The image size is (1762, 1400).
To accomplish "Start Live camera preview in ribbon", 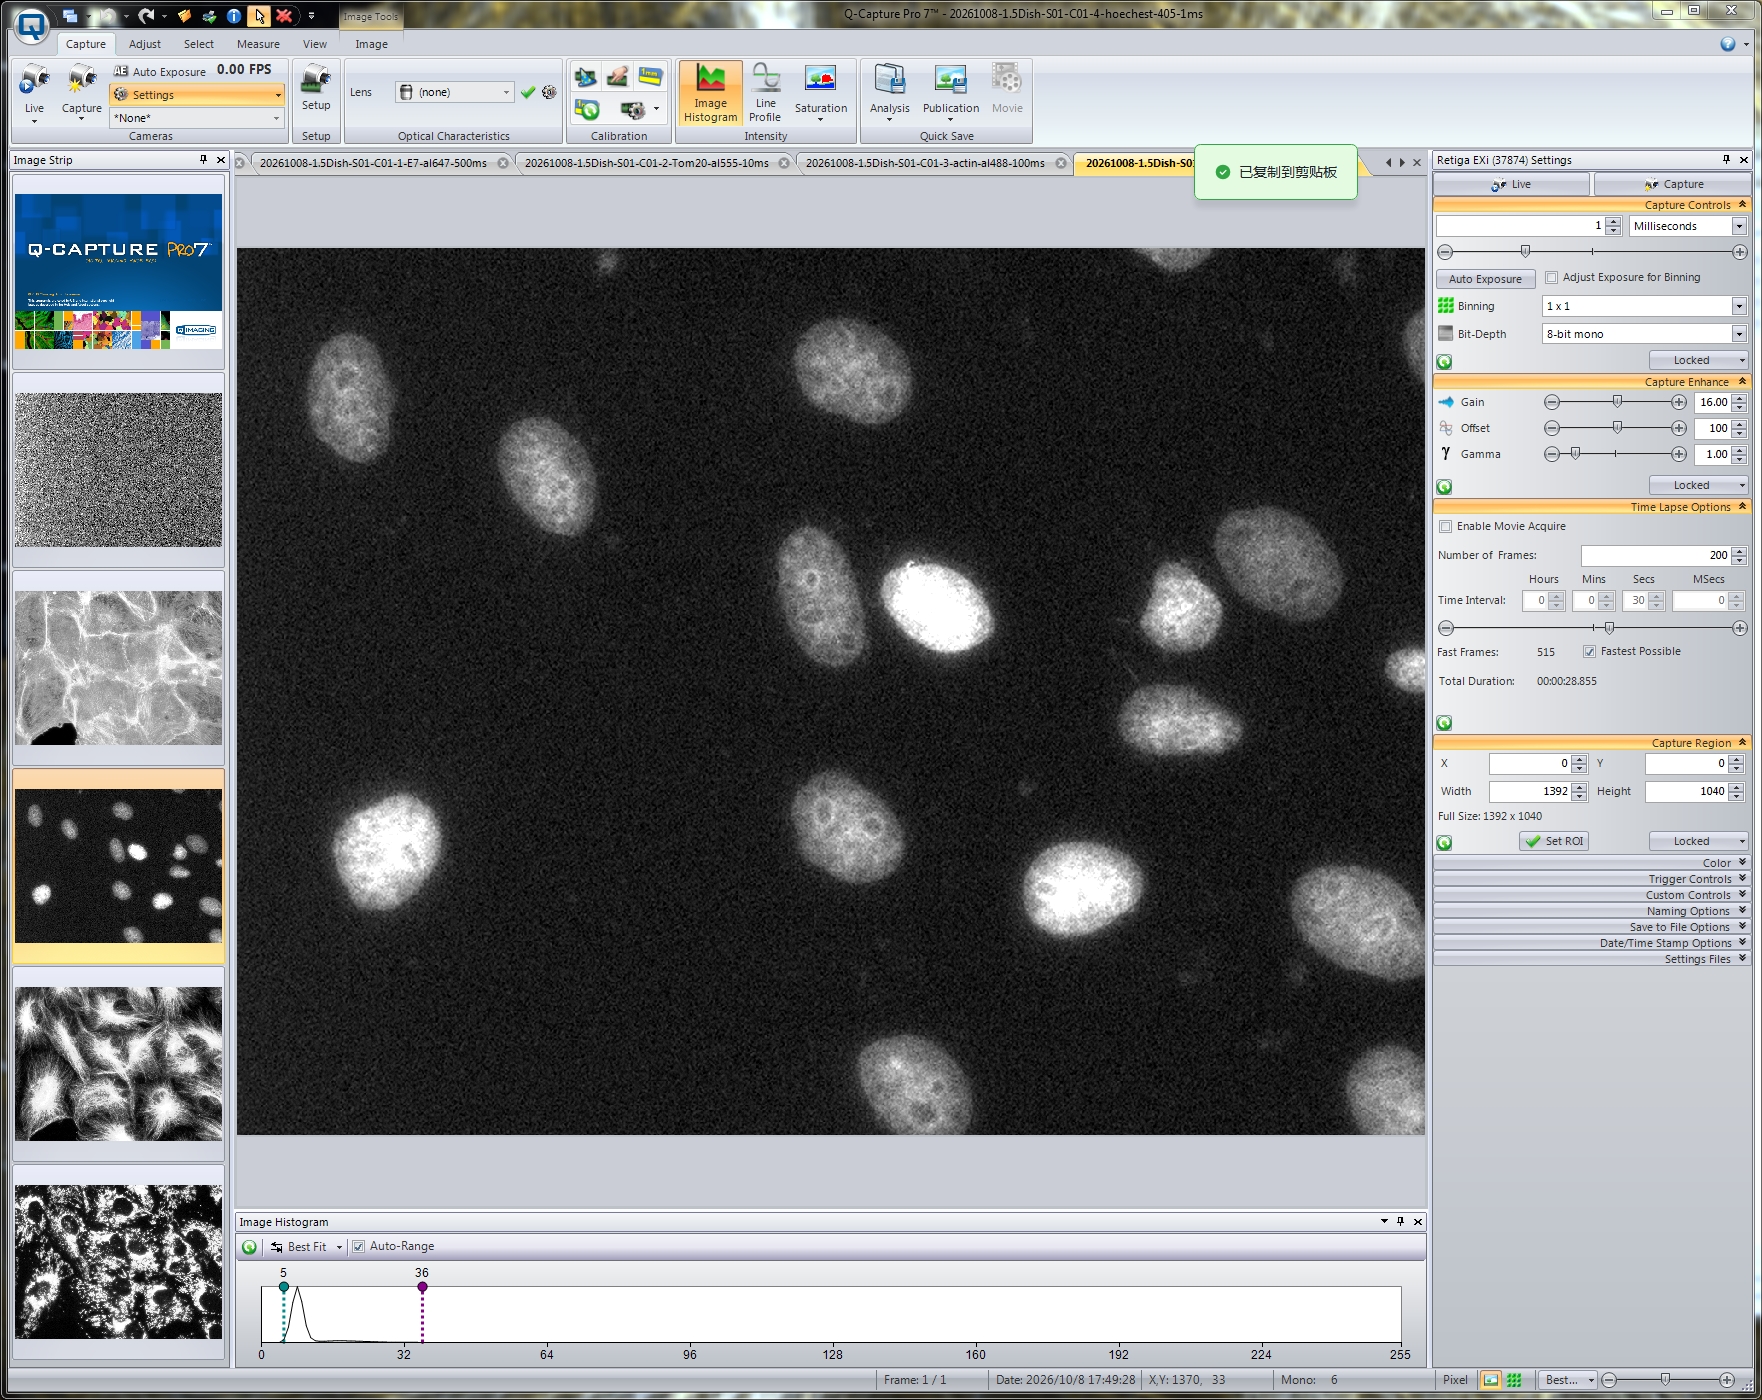I will pyautogui.click(x=34, y=92).
